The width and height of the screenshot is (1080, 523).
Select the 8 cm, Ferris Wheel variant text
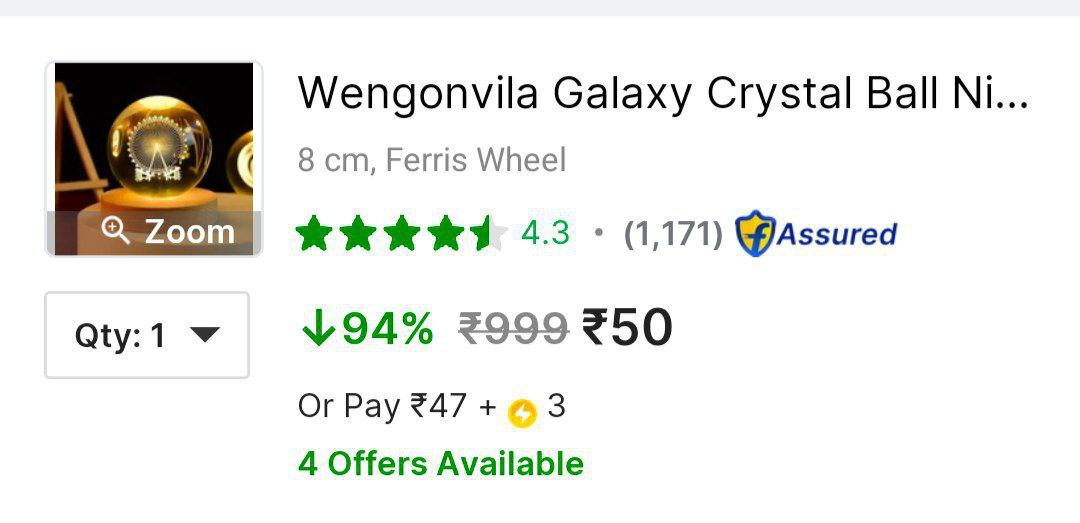point(432,160)
